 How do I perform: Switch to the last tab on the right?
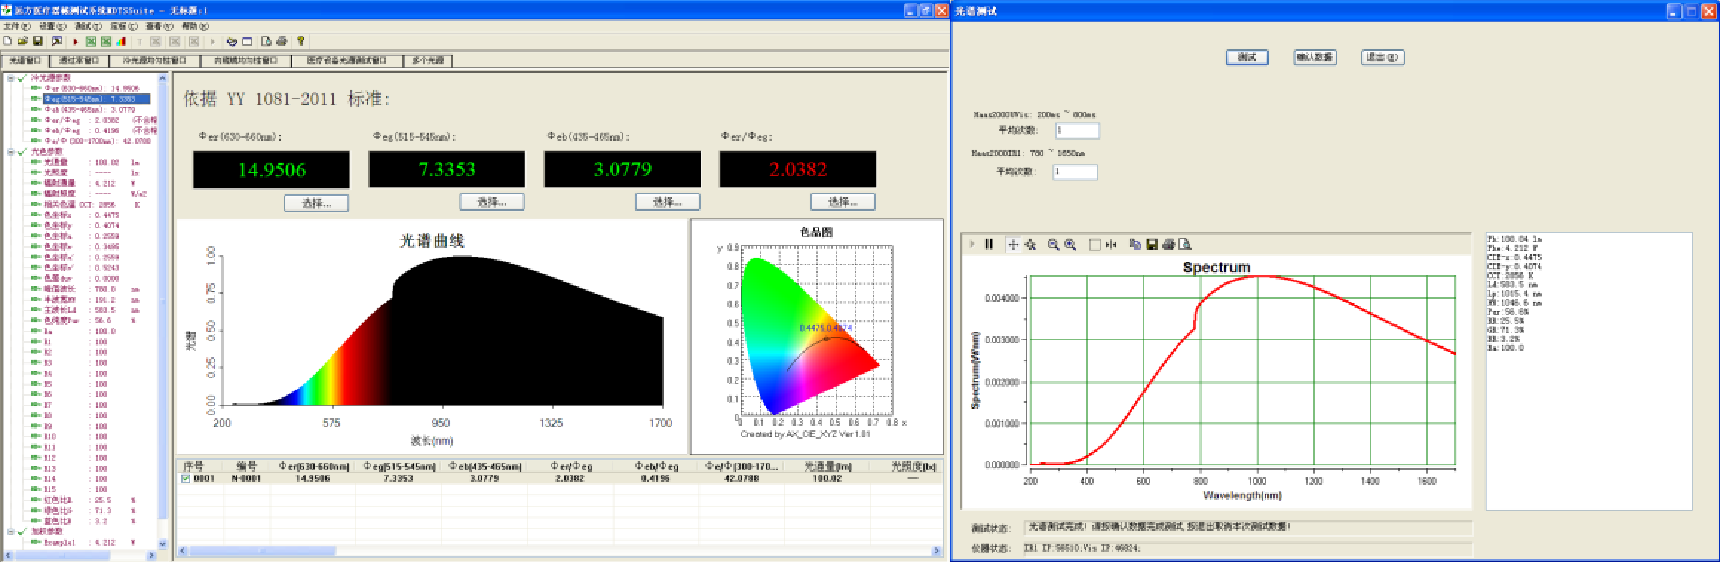[x=428, y=61]
